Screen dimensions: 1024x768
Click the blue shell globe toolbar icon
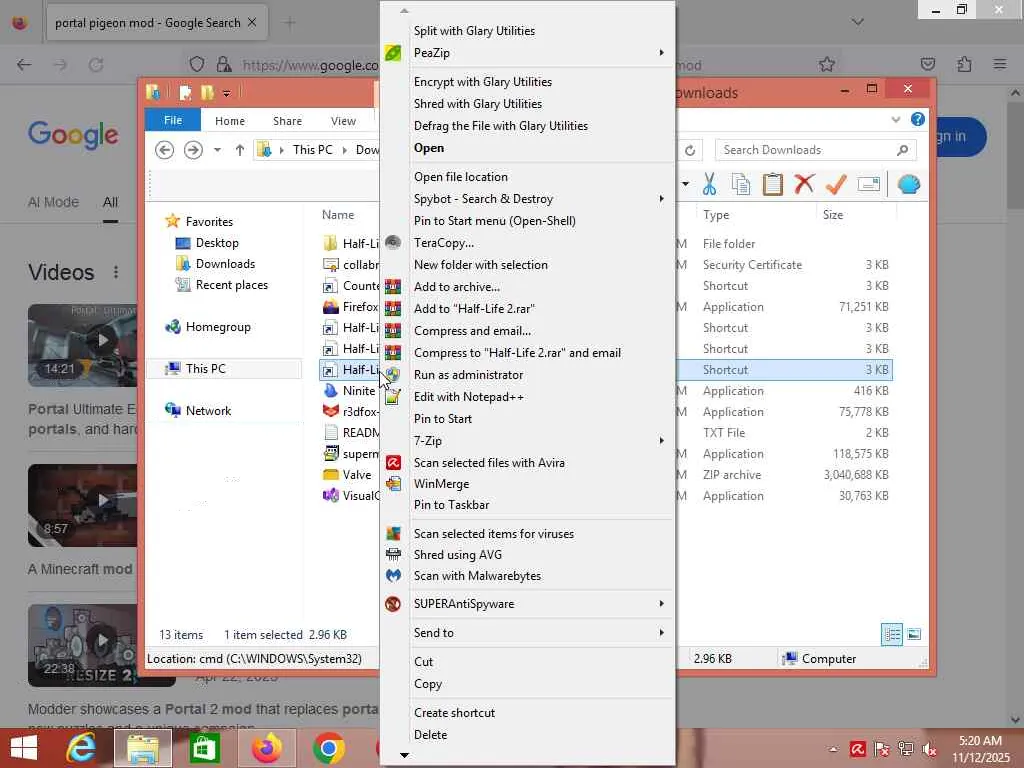908,185
